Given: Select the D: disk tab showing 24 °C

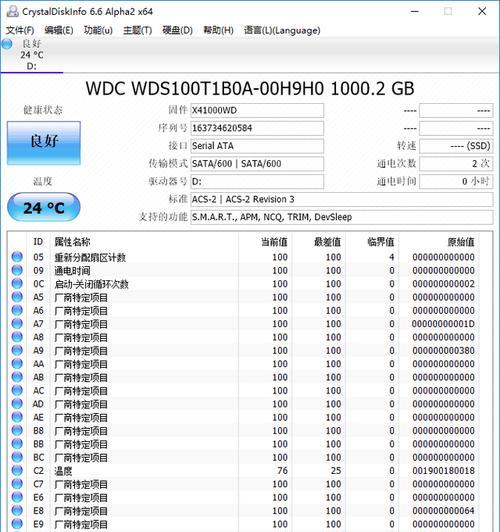Looking at the screenshot, I should point(32,55).
